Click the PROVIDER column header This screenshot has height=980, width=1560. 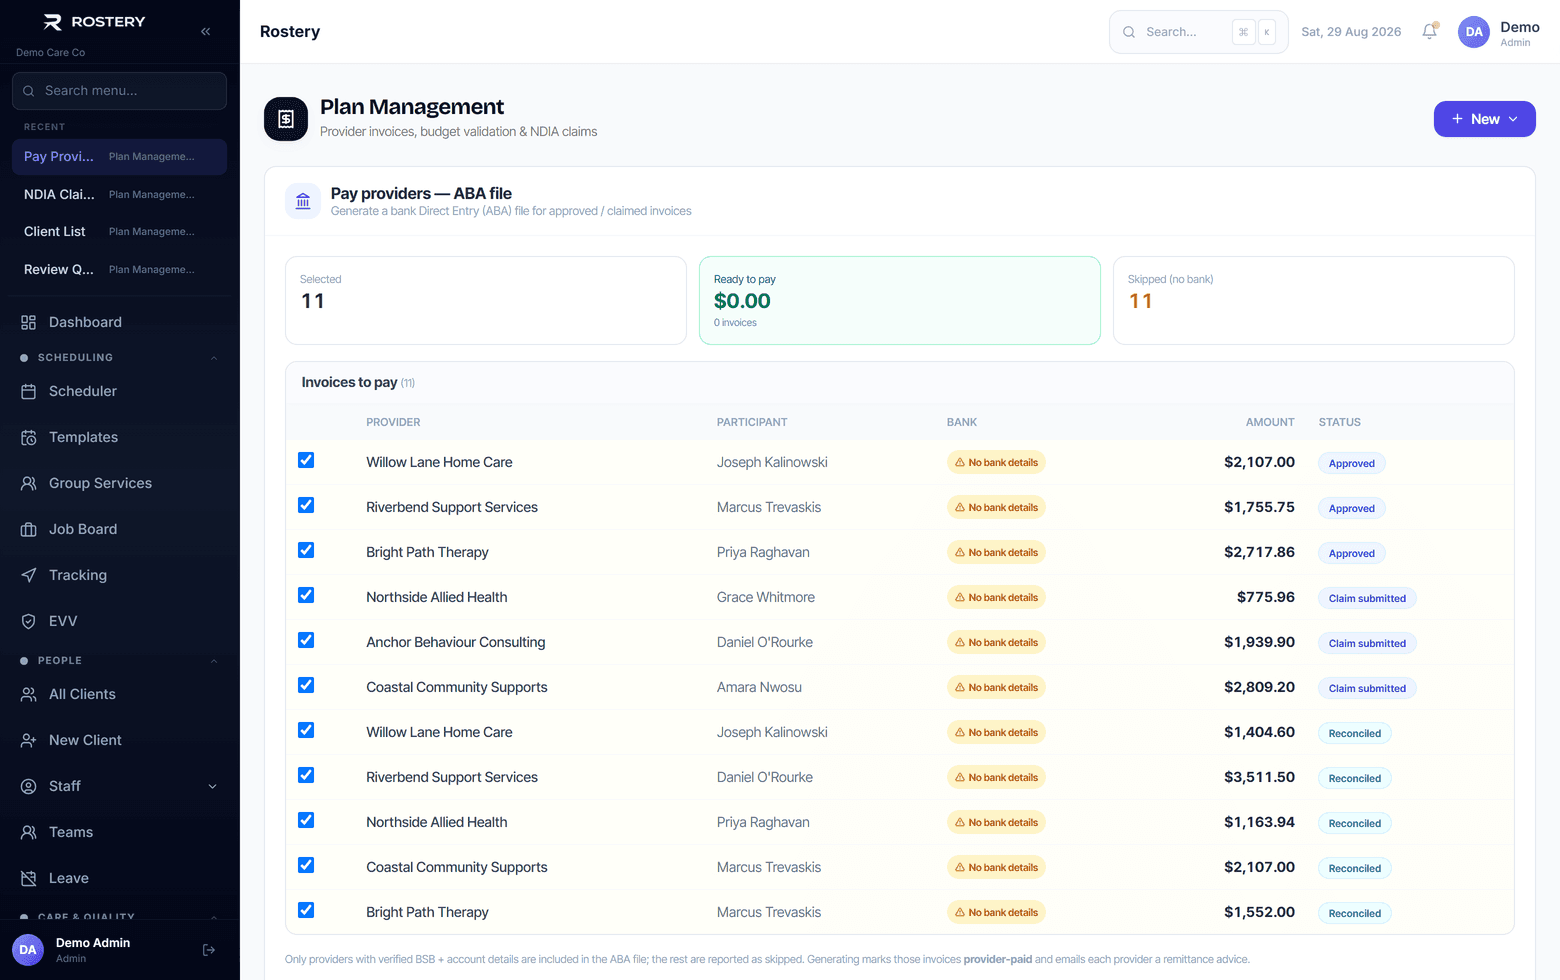[x=393, y=422]
